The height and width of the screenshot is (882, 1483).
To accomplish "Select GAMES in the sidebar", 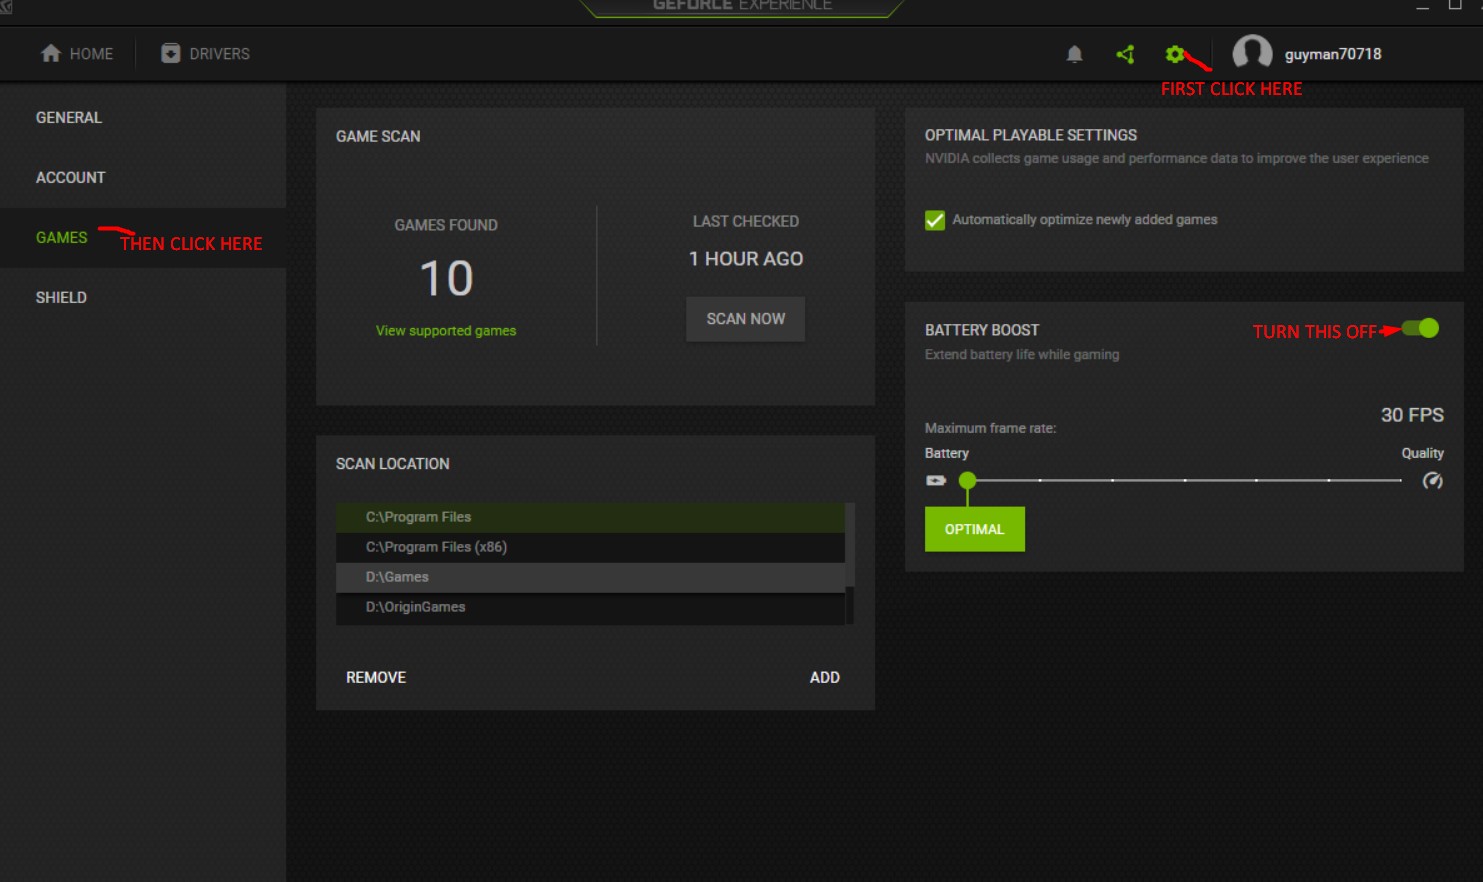I will 62,238.
